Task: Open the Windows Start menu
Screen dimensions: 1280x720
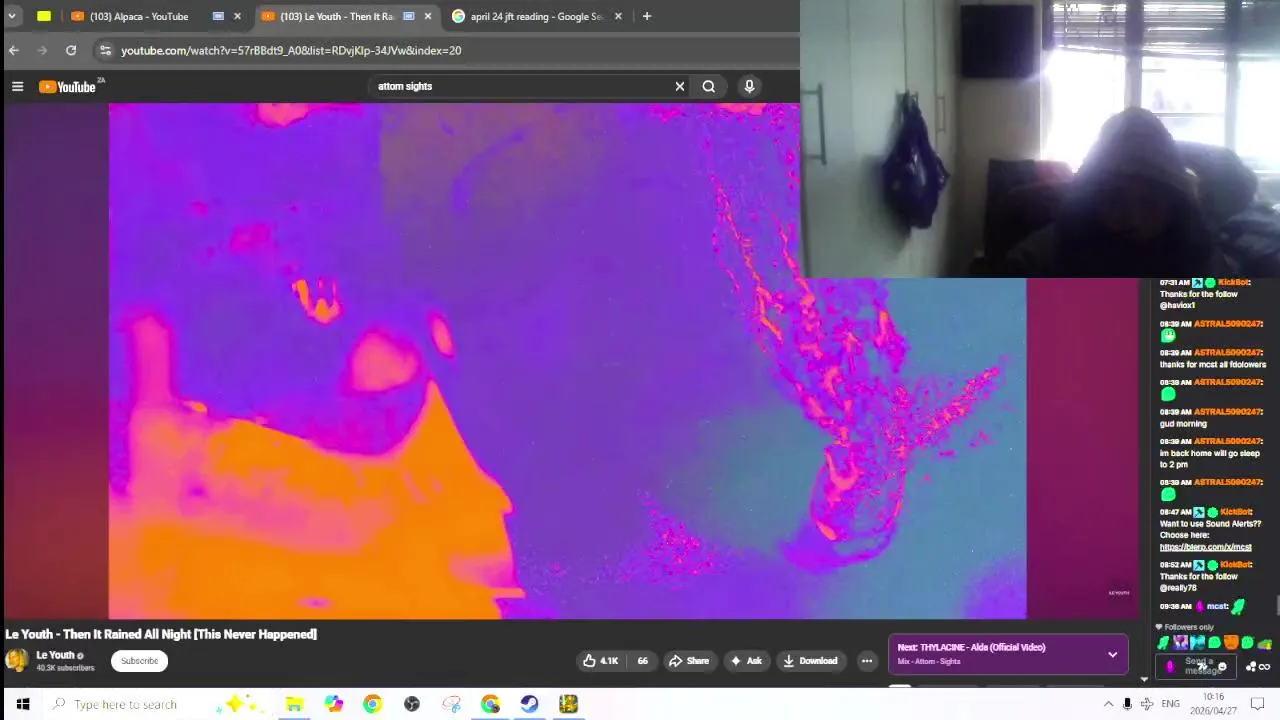Action: (22, 704)
